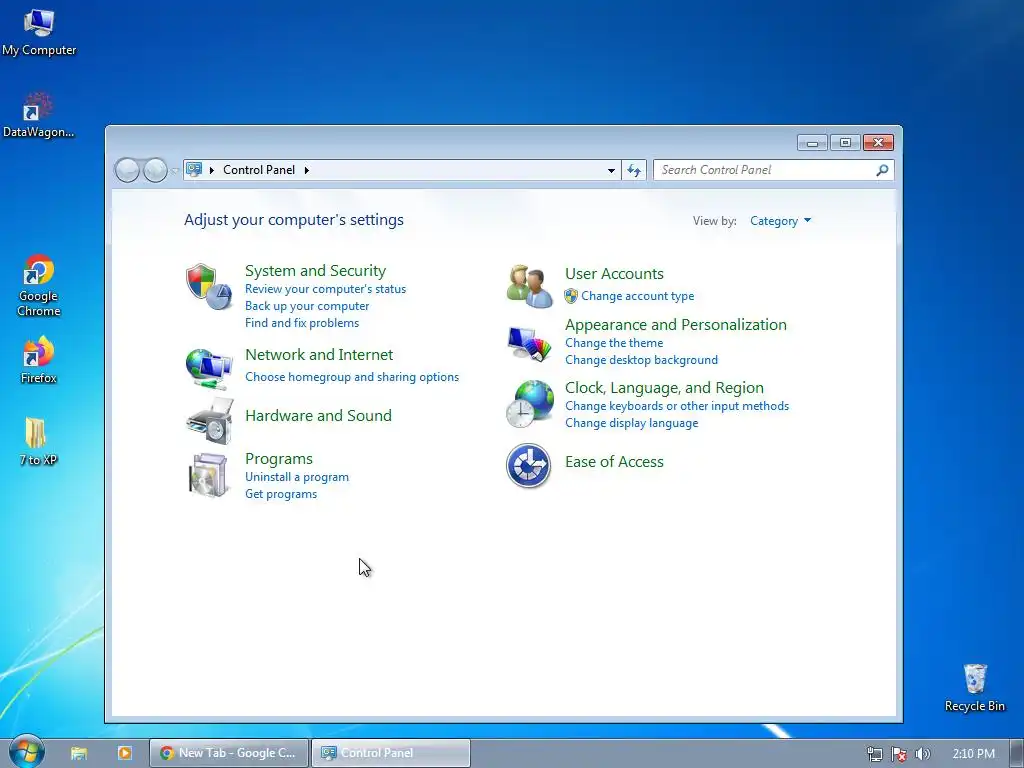Select the Recycle Bin desktop icon
The height and width of the screenshot is (768, 1024).
click(x=974, y=688)
